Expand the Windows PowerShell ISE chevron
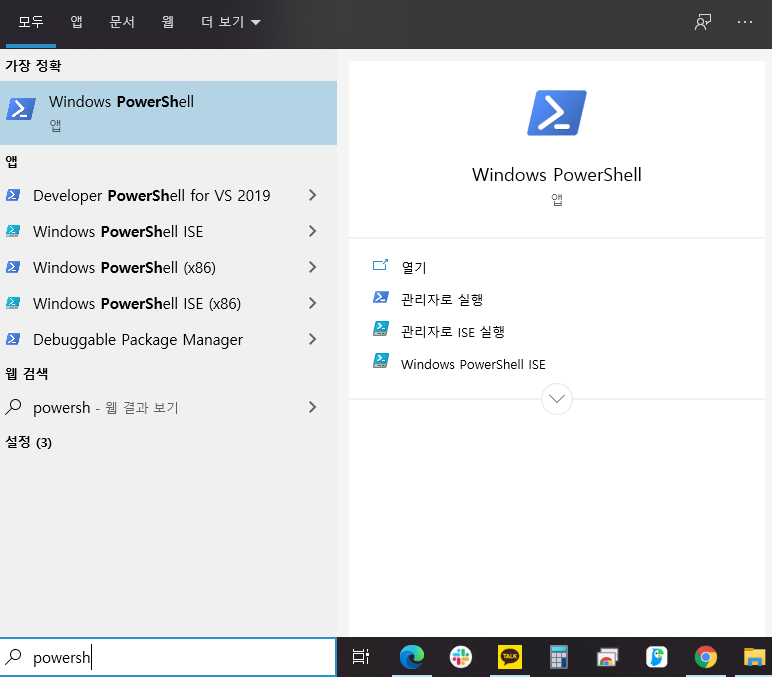Viewport: 772px width, 677px height. [312, 231]
